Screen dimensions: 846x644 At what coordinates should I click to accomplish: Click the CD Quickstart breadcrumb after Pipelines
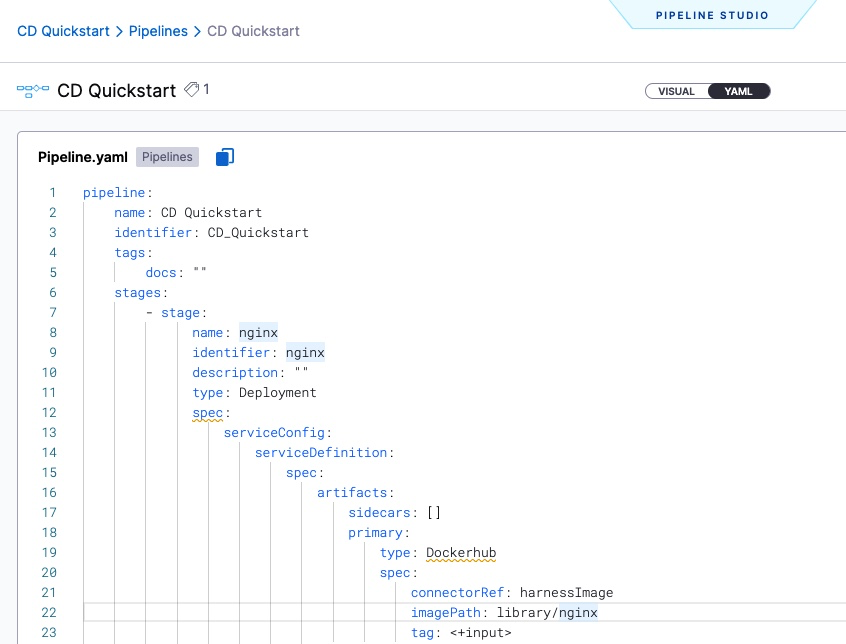click(252, 31)
